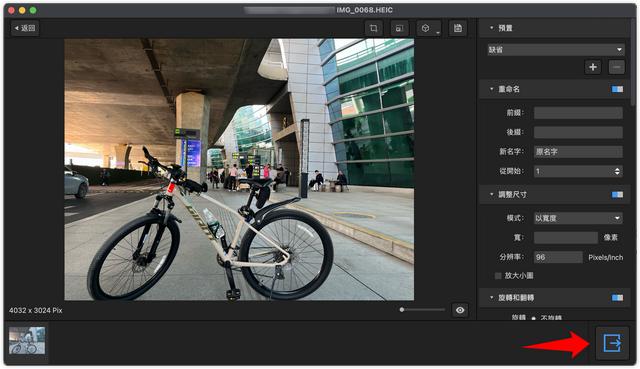640x369 pixels.
Task: Click the IMG_0068.HEIC window title
Action: (x=364, y=10)
